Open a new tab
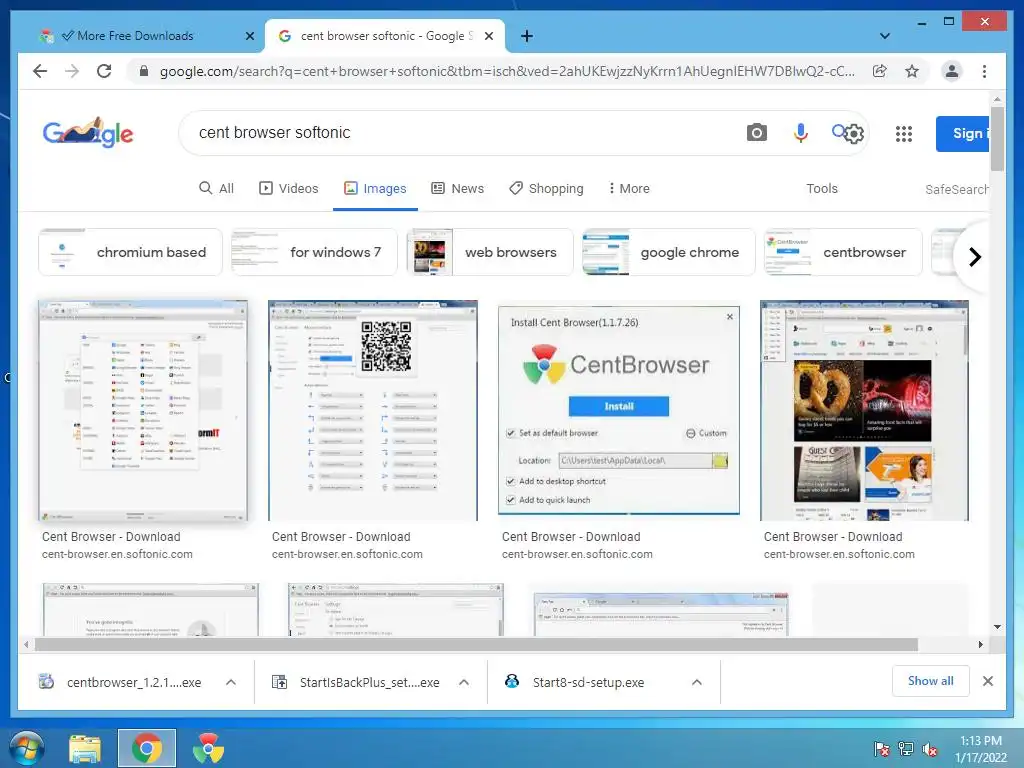 coord(527,36)
